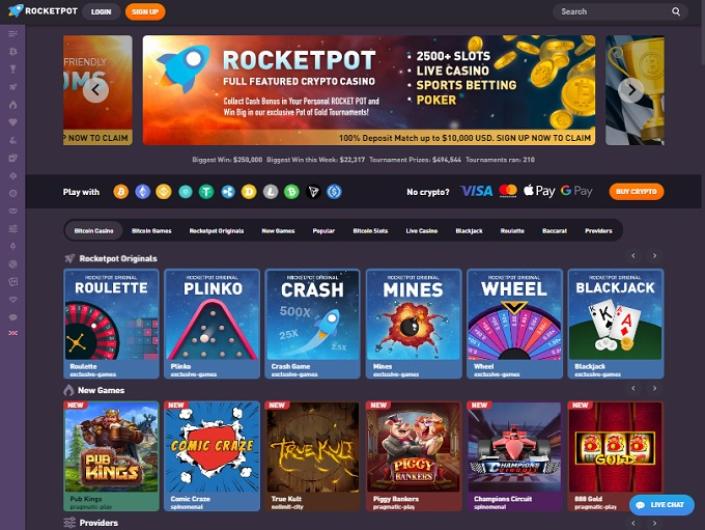Screen dimensions: 705x530
Task: Advance to next banner slide
Action: (x=631, y=90)
